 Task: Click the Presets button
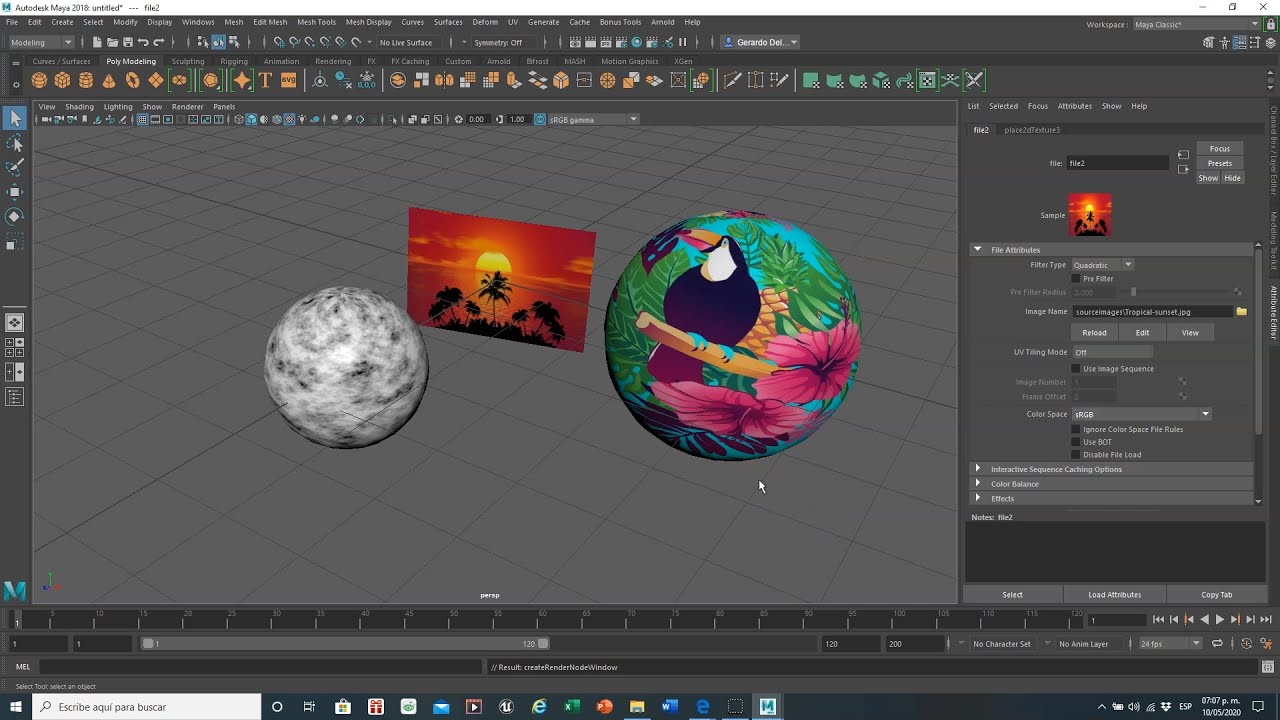point(1220,163)
